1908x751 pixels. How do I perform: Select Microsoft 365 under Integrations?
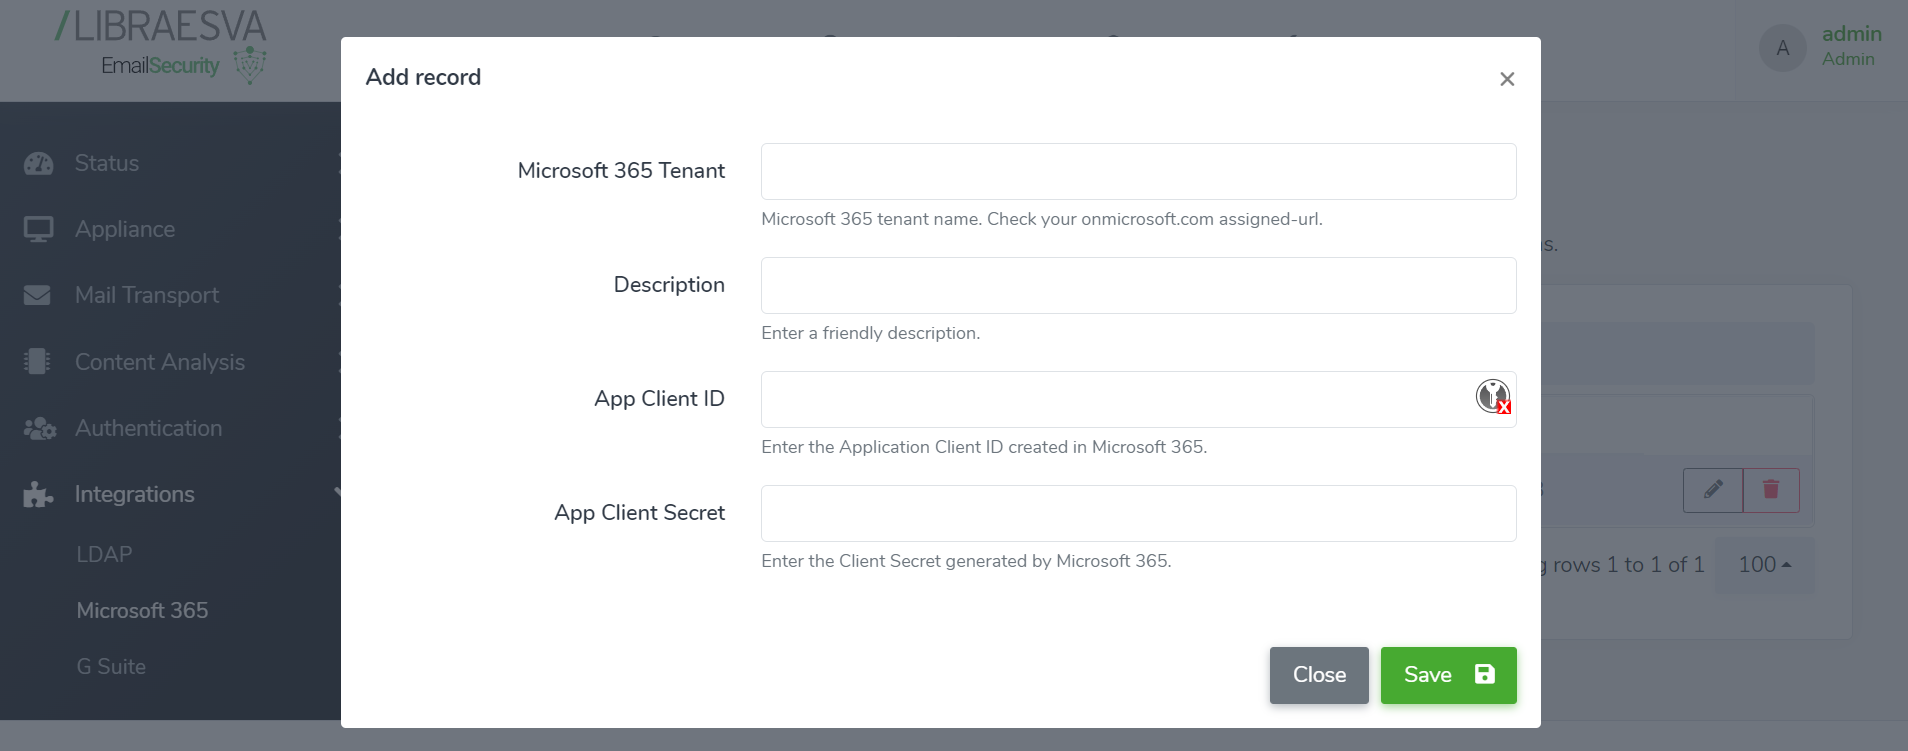(142, 610)
